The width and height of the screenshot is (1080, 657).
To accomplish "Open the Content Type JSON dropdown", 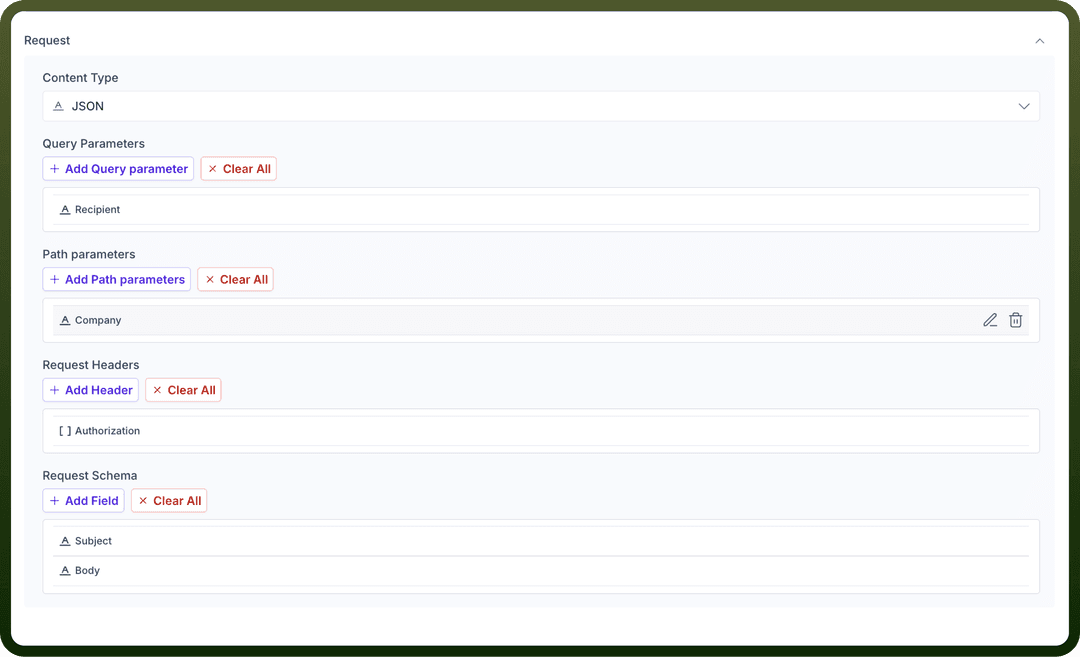I will (541, 106).
